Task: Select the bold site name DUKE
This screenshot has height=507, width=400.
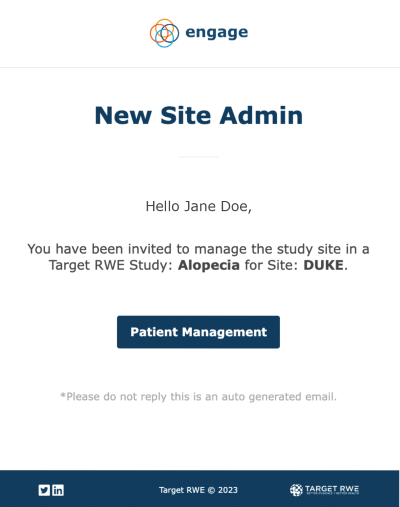Action: click(x=323, y=265)
